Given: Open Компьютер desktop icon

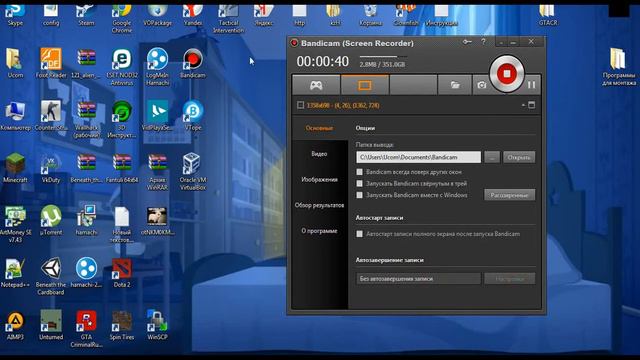Looking at the screenshot, I should pyautogui.click(x=15, y=116).
